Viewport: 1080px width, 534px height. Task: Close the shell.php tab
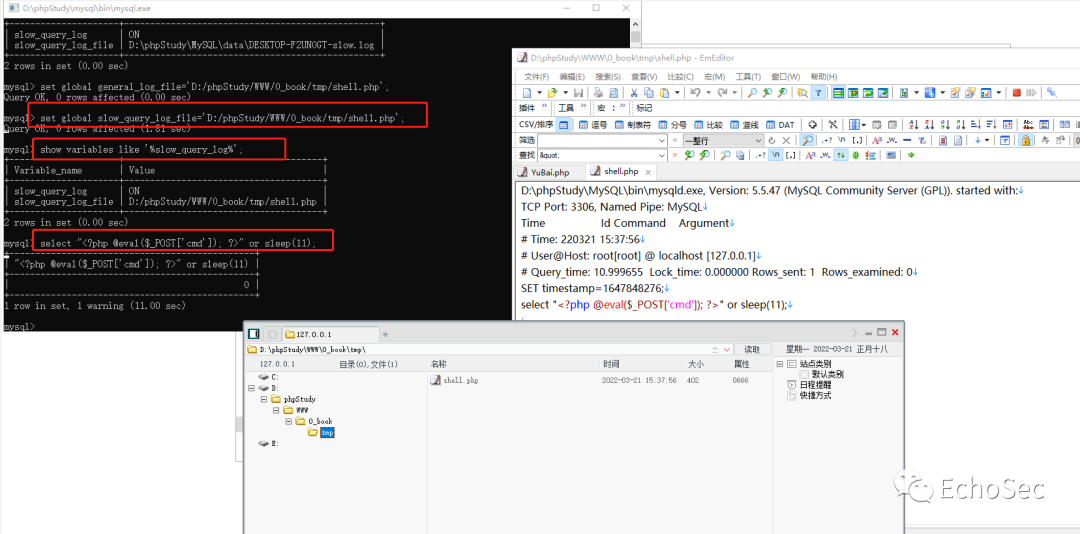tap(647, 172)
